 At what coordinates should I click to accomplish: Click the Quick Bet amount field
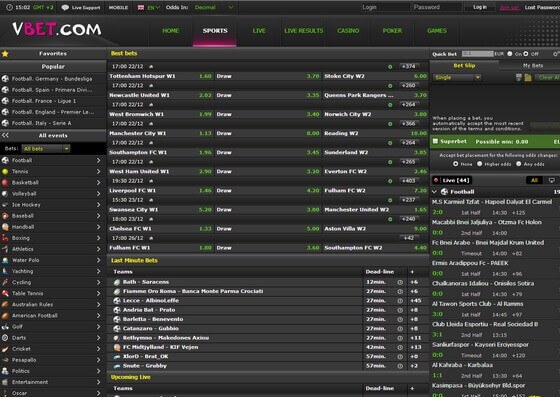pos(478,54)
